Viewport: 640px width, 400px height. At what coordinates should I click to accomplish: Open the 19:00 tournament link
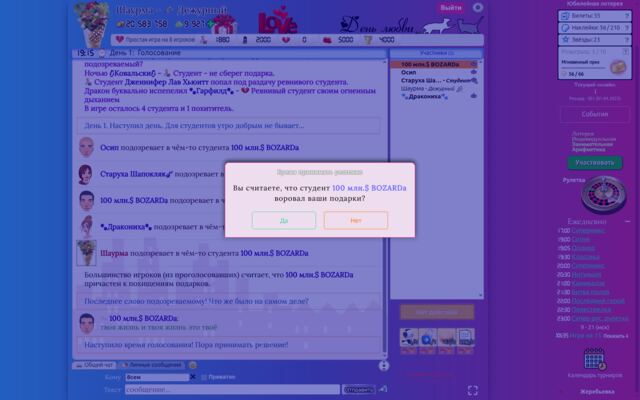pyautogui.click(x=580, y=239)
